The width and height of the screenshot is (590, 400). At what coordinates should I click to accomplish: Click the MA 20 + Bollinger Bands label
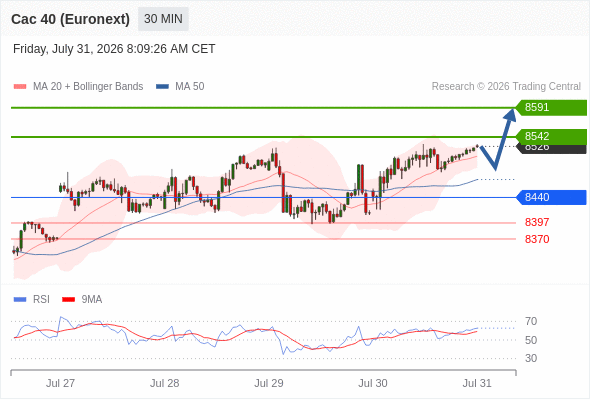(x=88, y=87)
